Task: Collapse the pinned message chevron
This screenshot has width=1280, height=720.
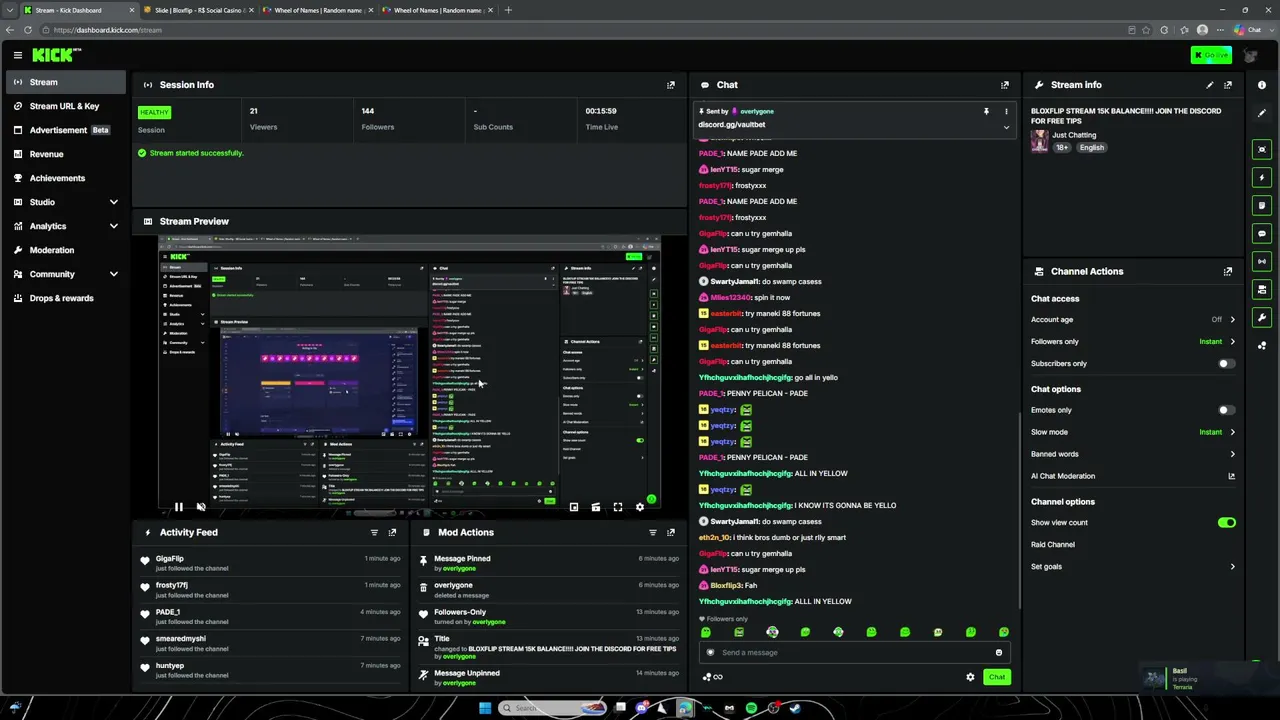Action: click(x=1006, y=127)
